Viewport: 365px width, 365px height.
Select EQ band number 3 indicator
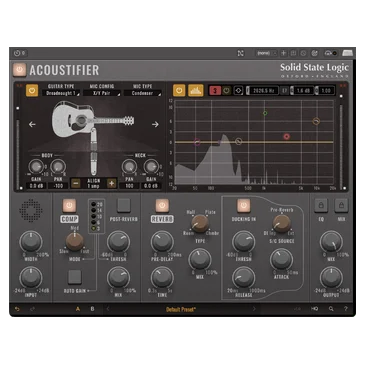(215, 90)
